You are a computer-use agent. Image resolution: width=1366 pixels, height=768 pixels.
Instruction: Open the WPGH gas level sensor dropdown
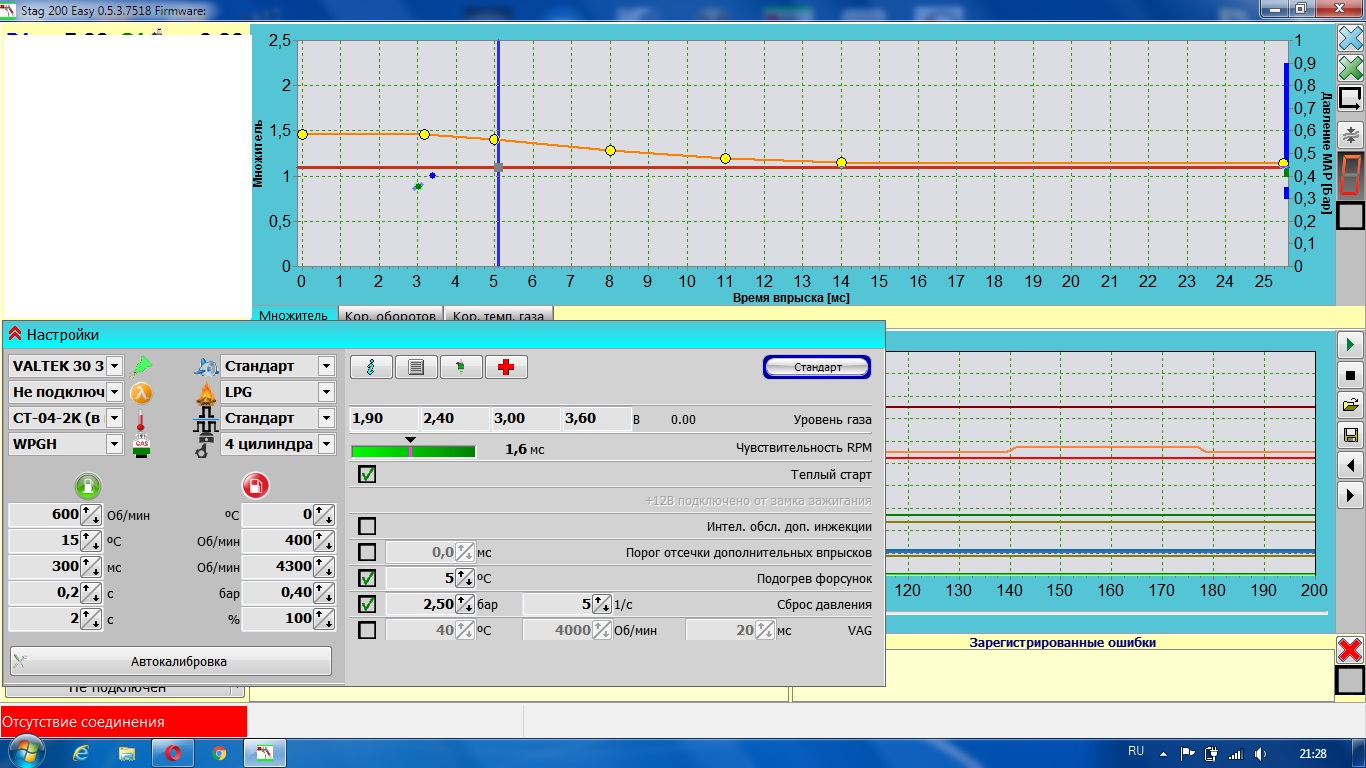point(114,444)
